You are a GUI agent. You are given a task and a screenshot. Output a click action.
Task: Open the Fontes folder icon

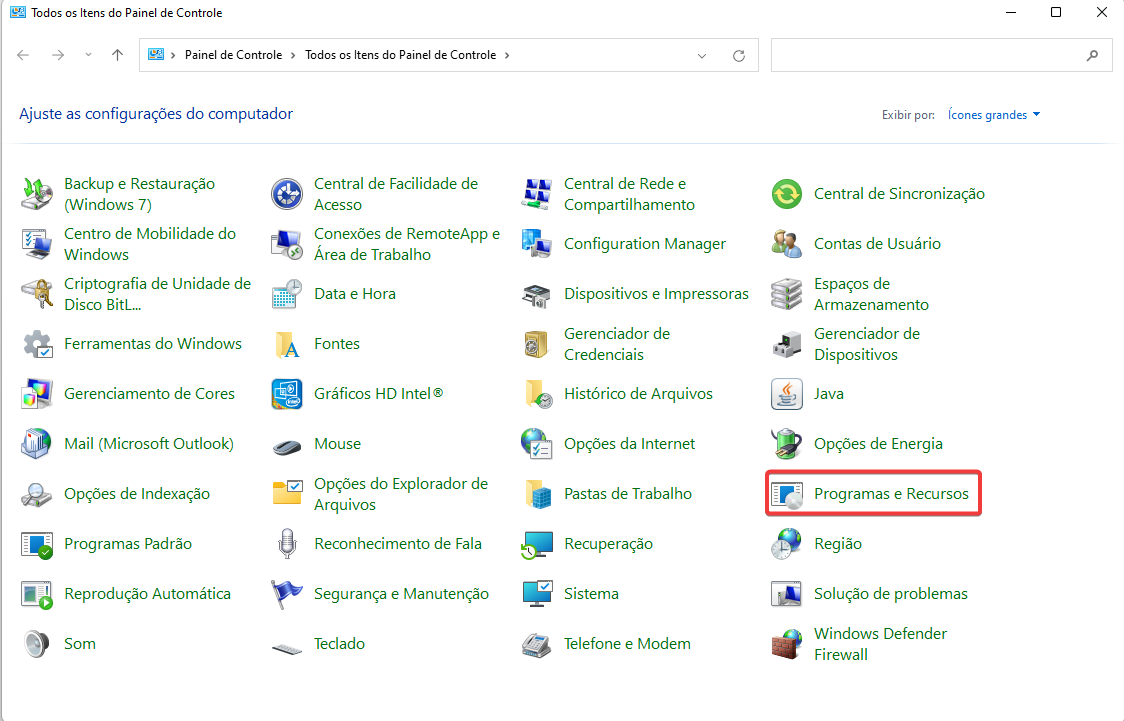click(287, 344)
